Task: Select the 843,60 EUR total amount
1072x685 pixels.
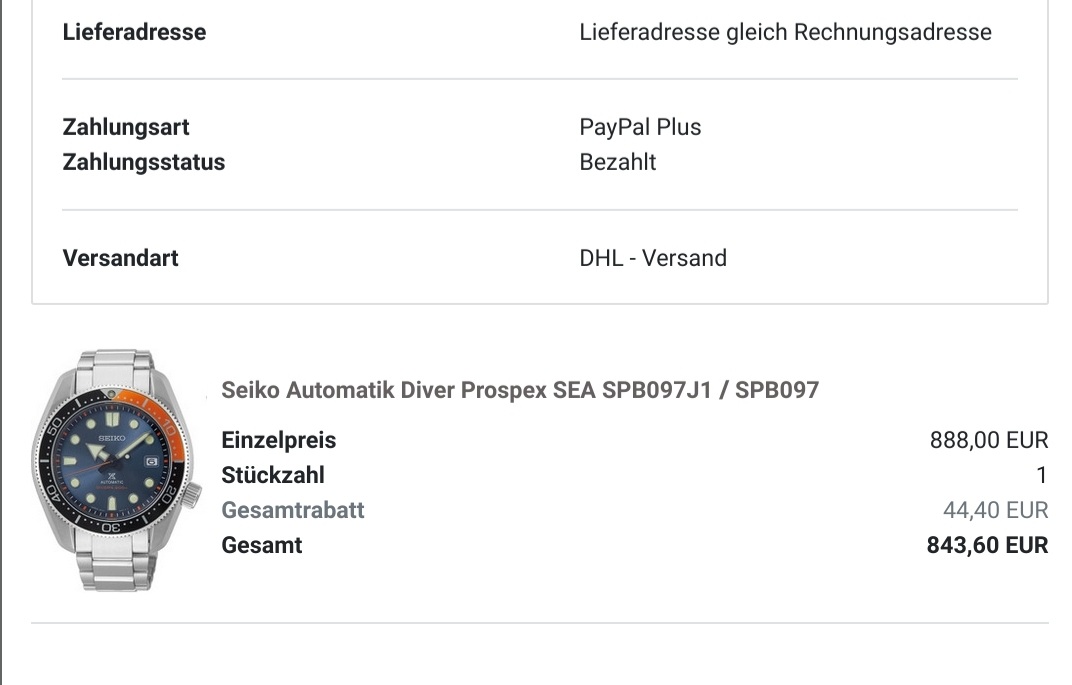Action: 987,546
